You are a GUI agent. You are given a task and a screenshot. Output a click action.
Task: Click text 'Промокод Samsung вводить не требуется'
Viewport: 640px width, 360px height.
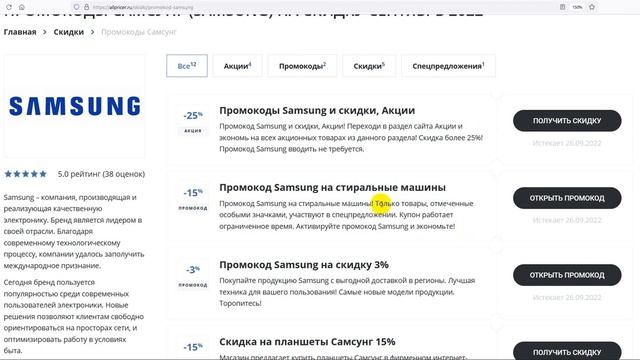(x=291, y=149)
